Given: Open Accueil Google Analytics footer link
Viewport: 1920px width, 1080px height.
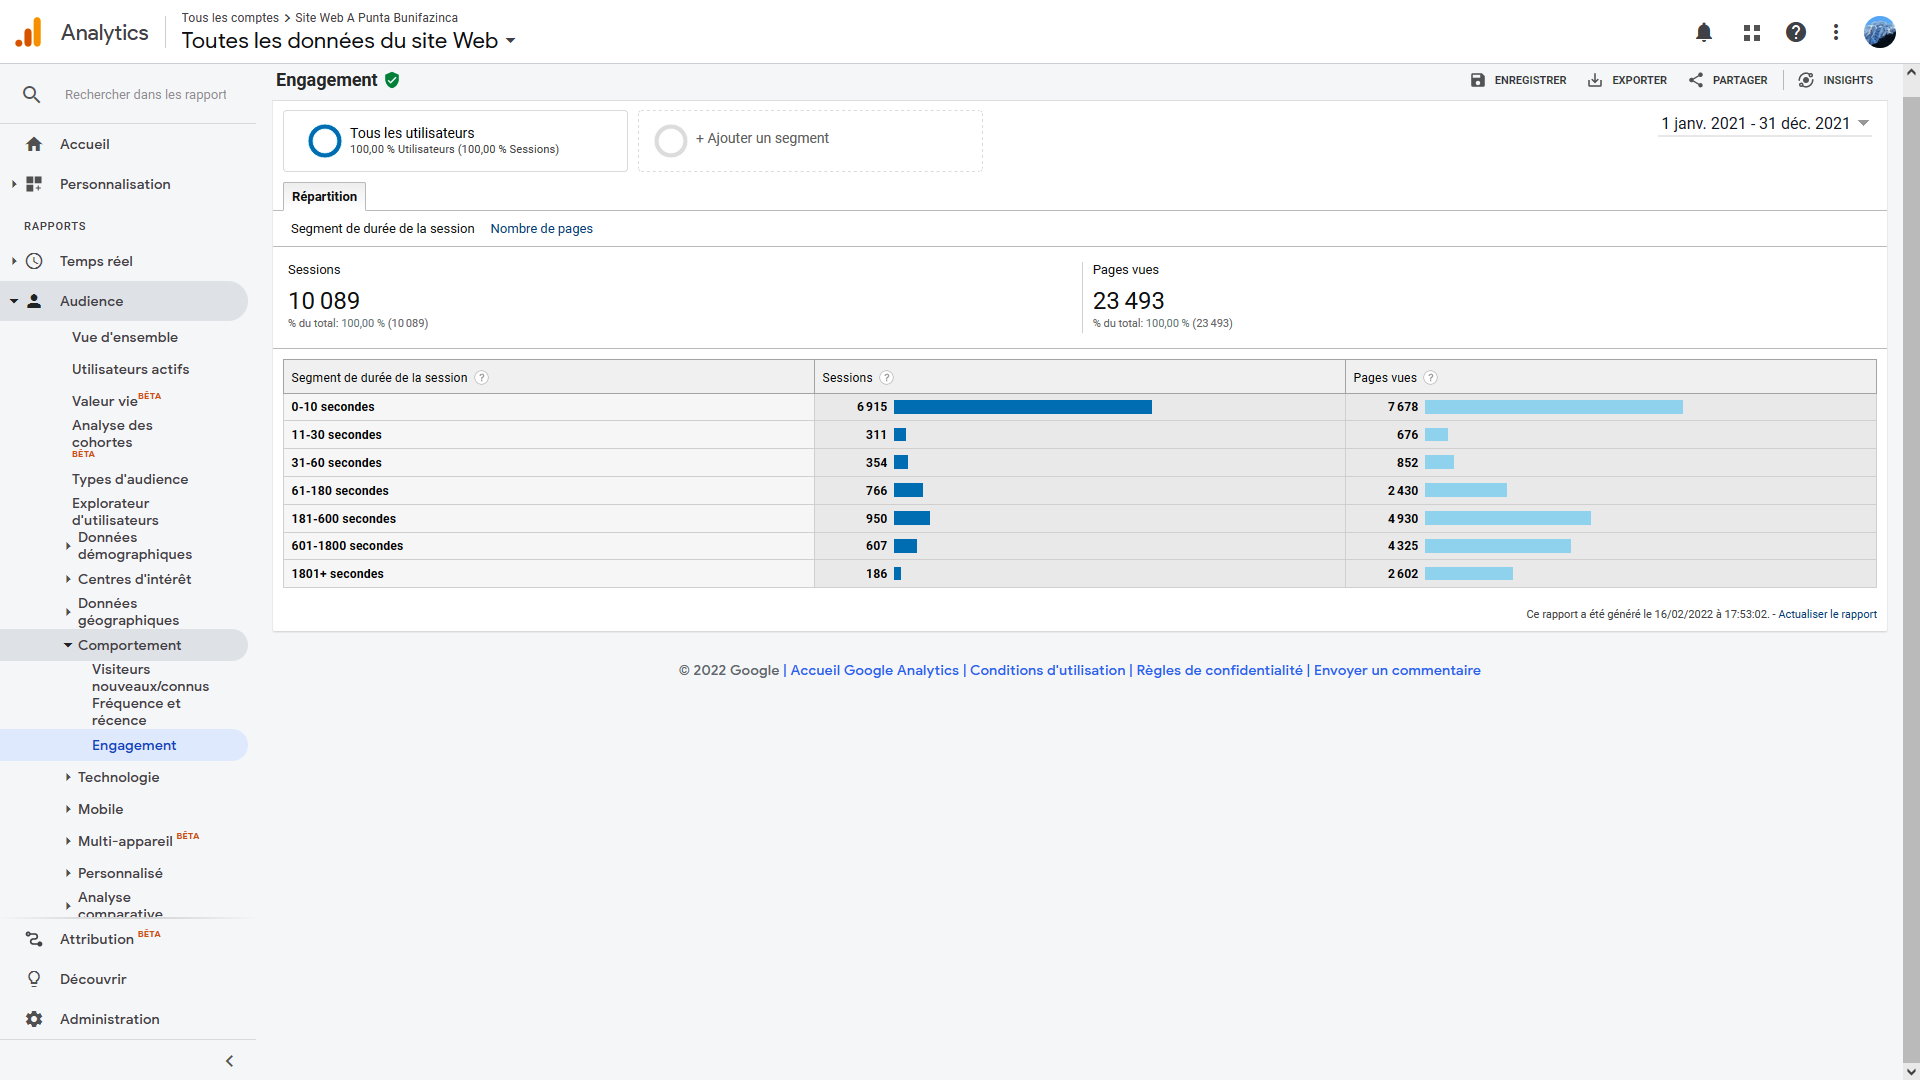Looking at the screenshot, I should [x=874, y=671].
